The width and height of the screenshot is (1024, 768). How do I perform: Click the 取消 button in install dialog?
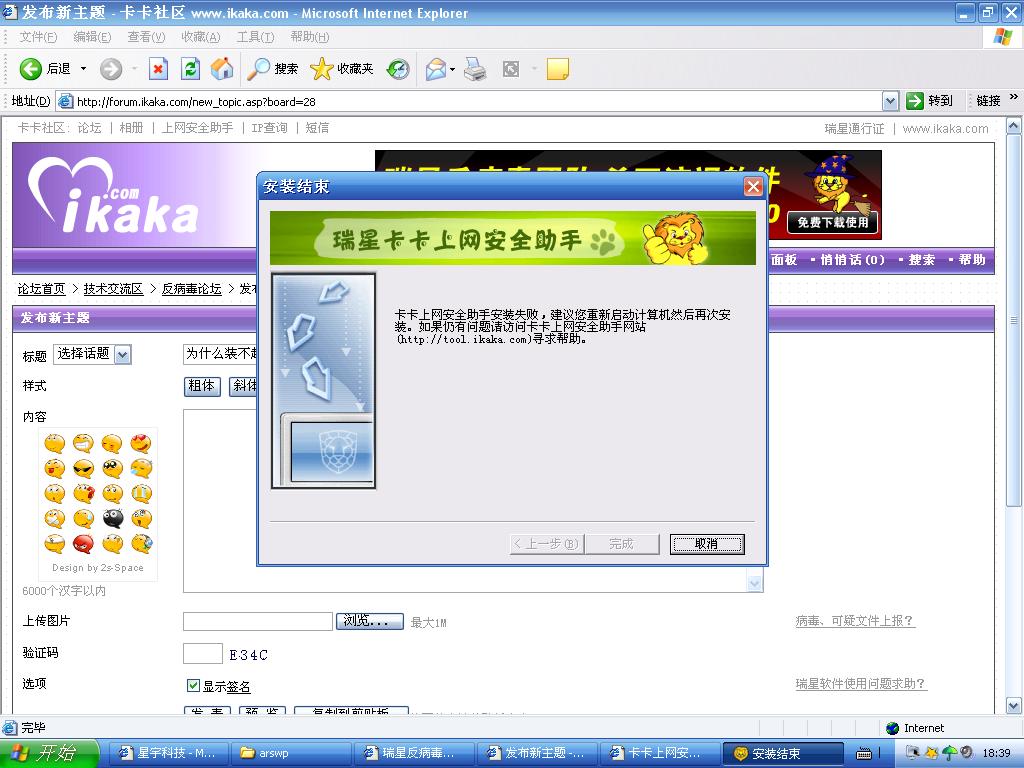pyautogui.click(x=707, y=543)
